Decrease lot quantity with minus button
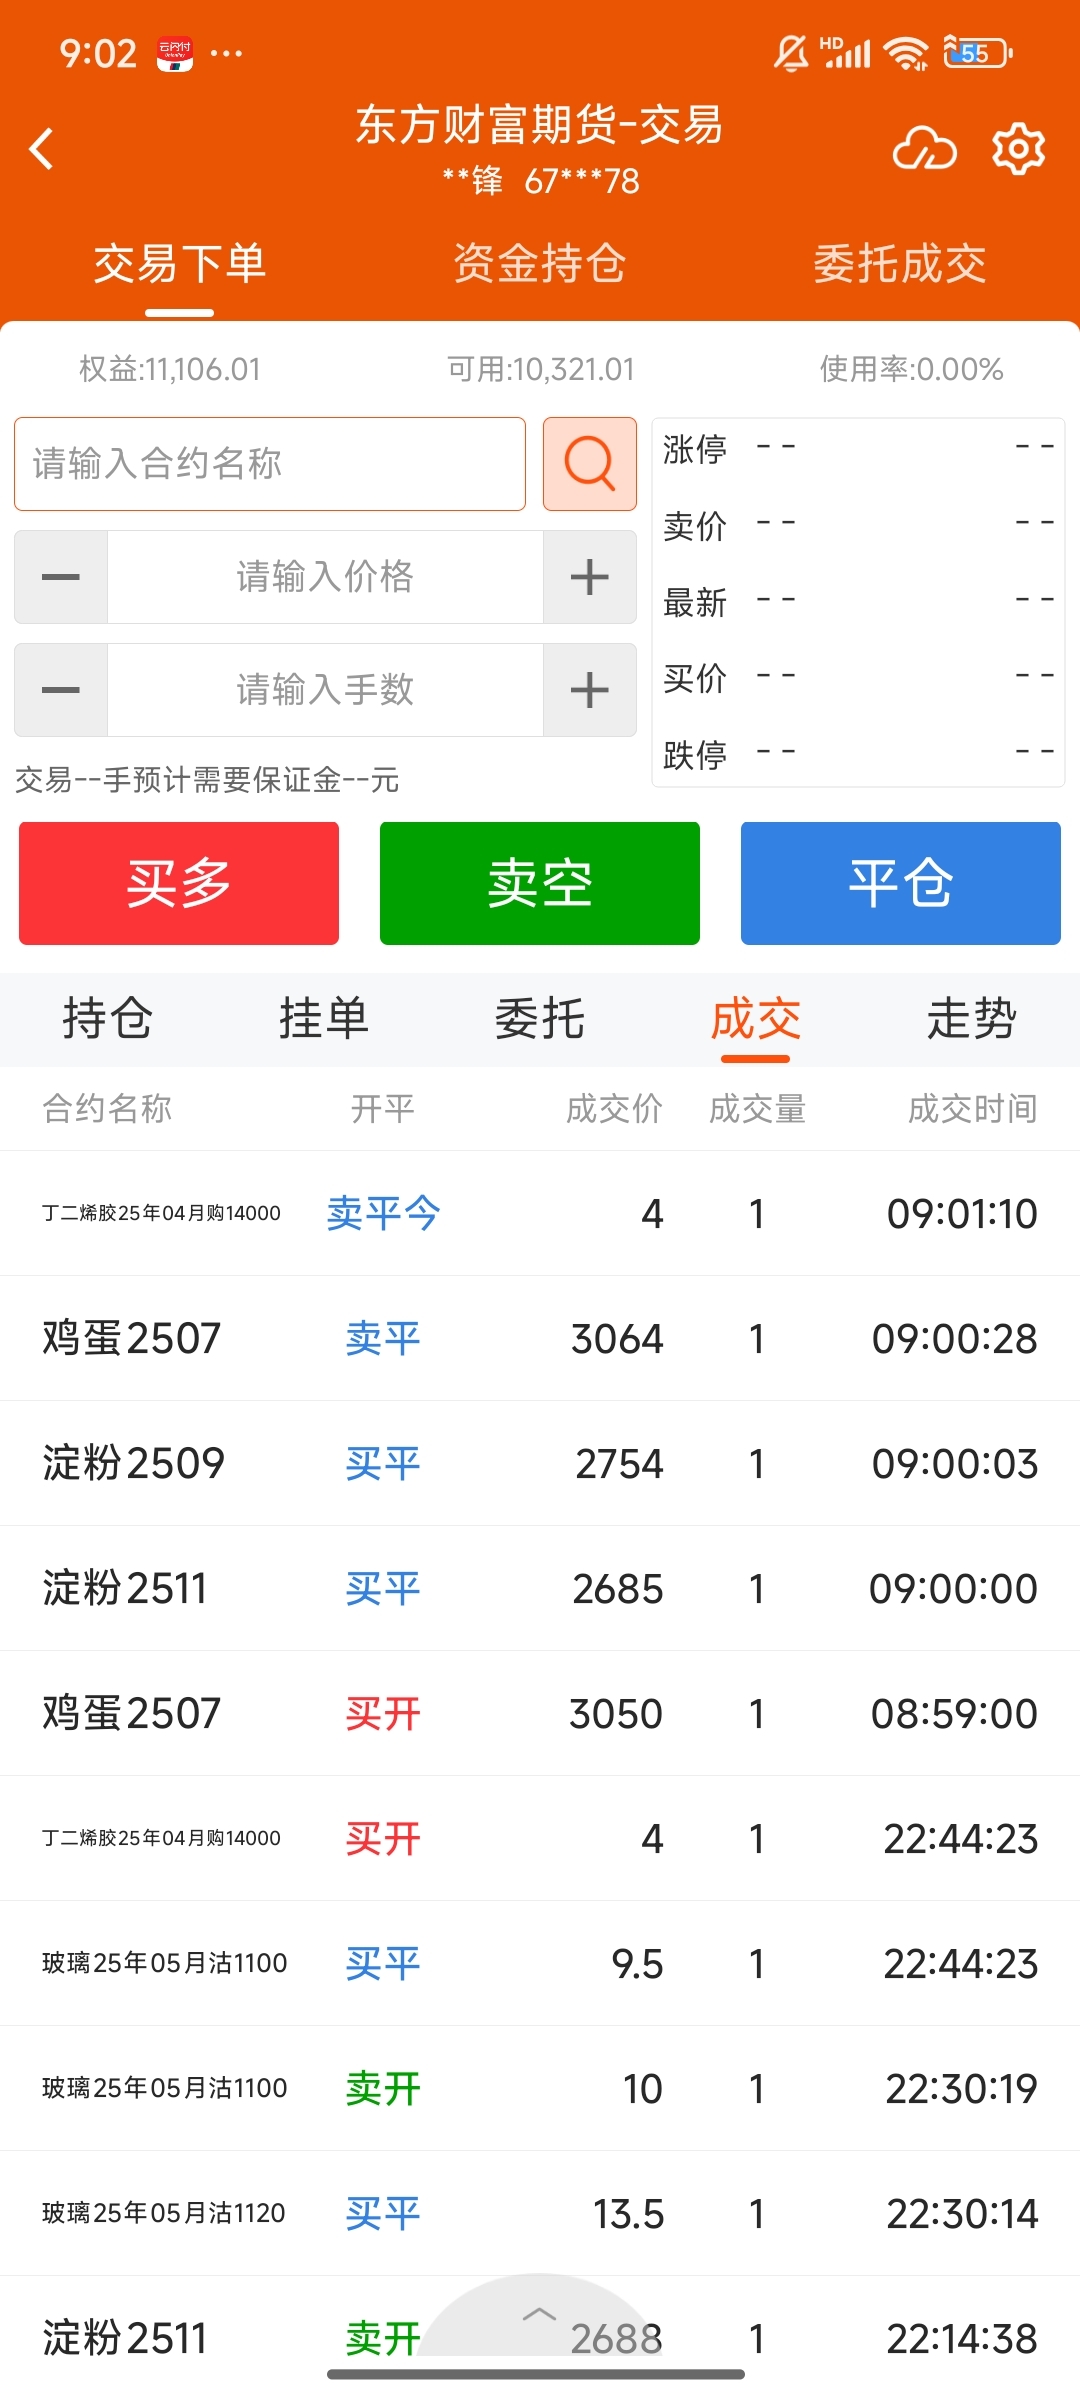The height and width of the screenshot is (2400, 1080). (x=61, y=690)
